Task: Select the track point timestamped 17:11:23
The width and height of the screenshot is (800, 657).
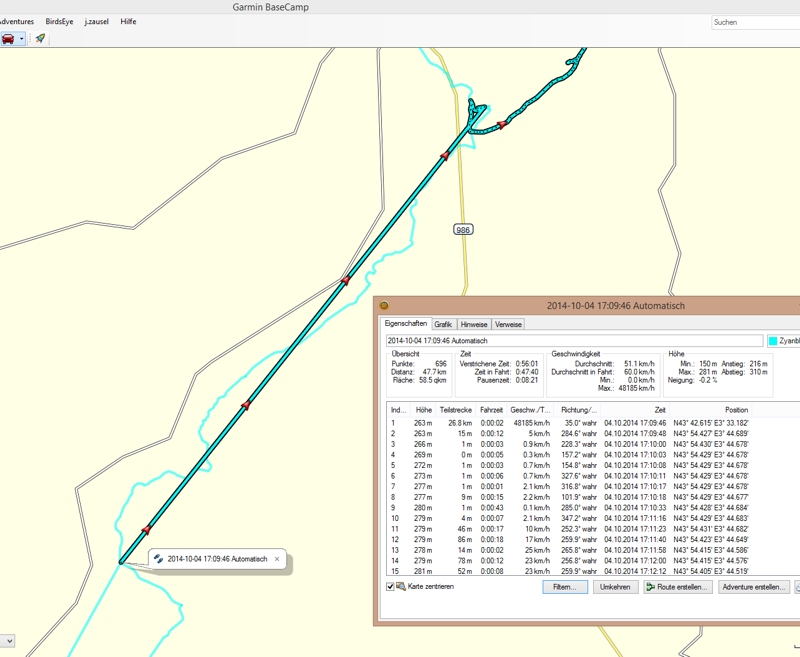Action: tap(569, 529)
